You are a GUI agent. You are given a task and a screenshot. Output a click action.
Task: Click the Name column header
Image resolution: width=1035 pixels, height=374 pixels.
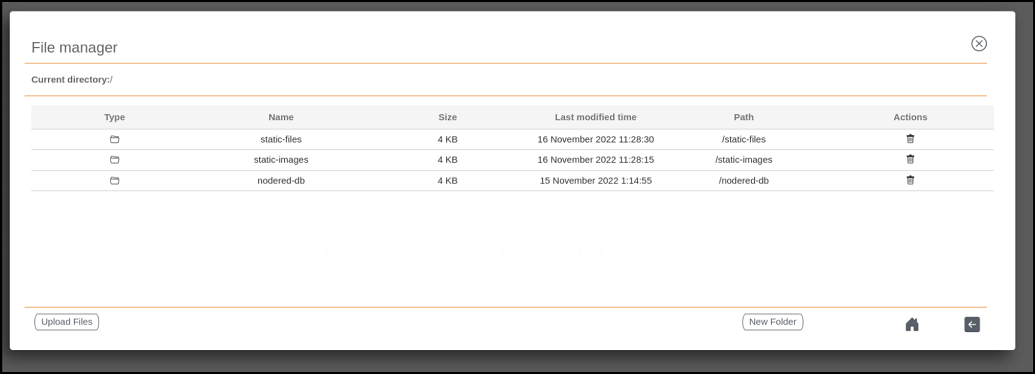pyautogui.click(x=281, y=117)
